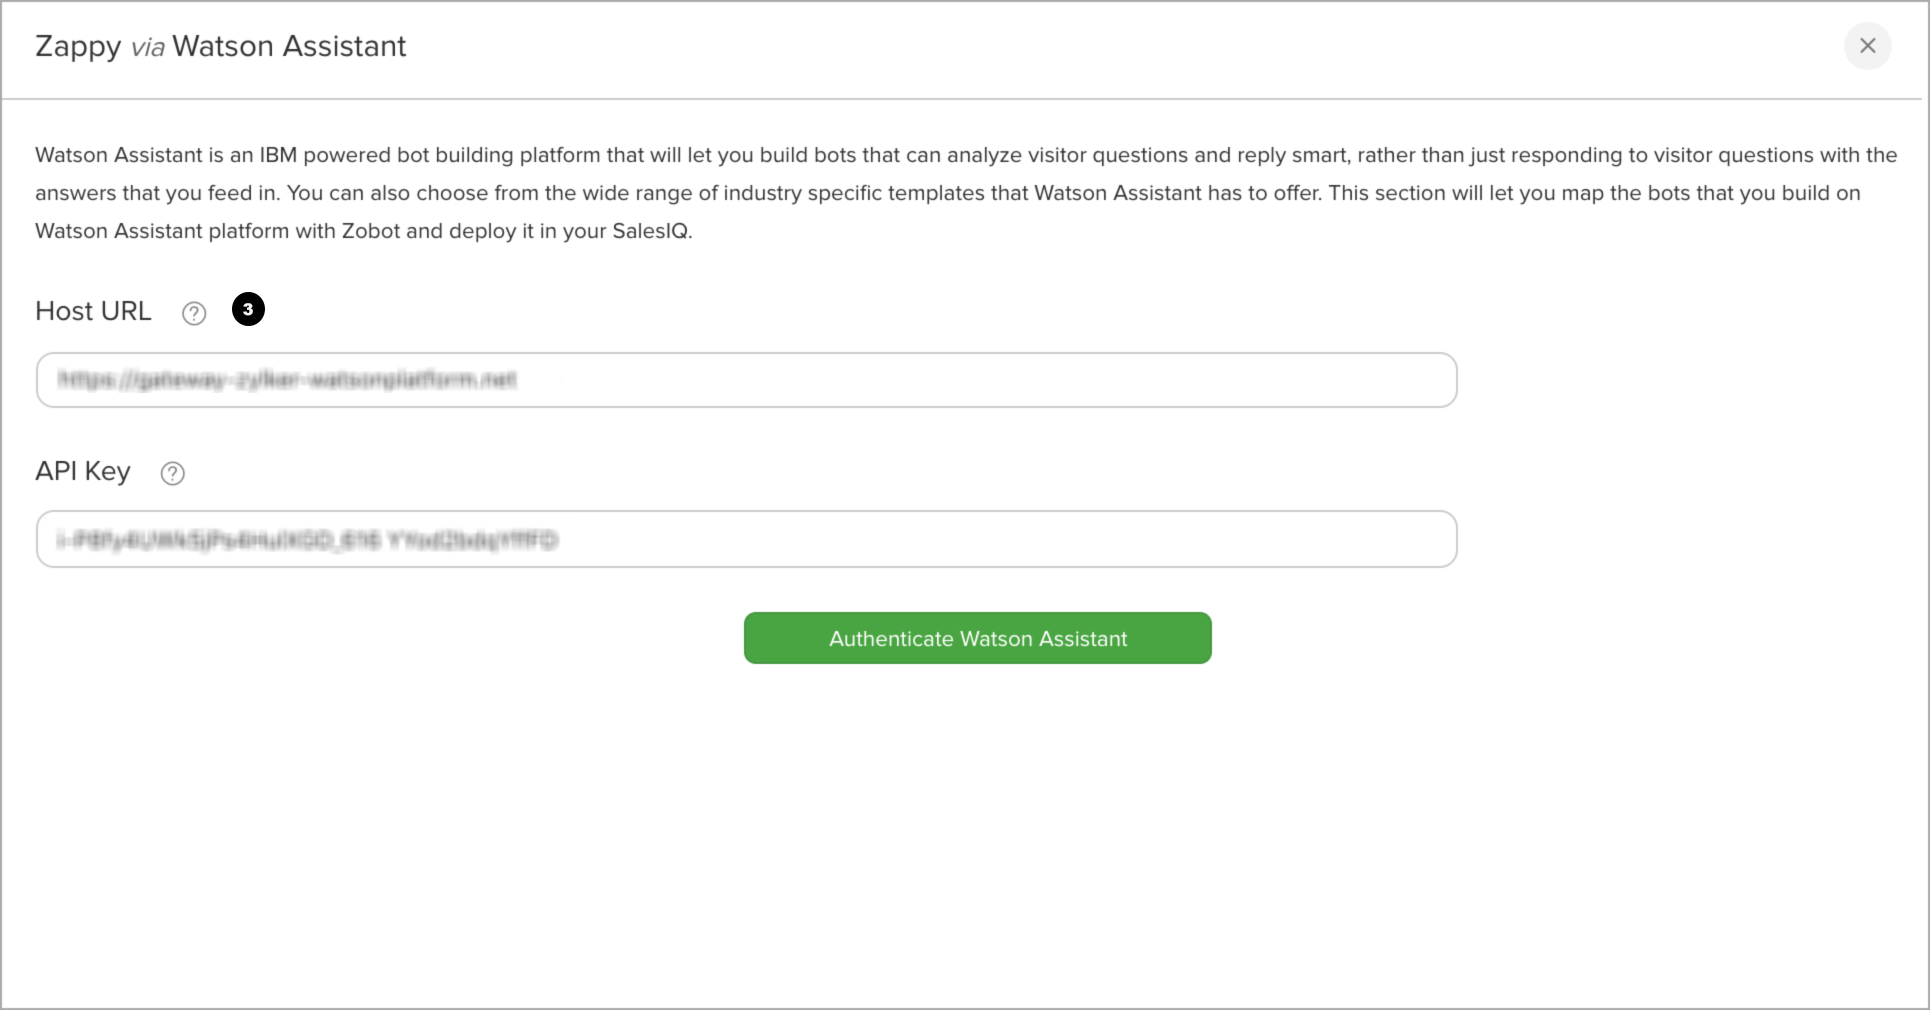Click Watson Assistant in the dialog title
This screenshot has width=1930, height=1010.
(x=289, y=46)
